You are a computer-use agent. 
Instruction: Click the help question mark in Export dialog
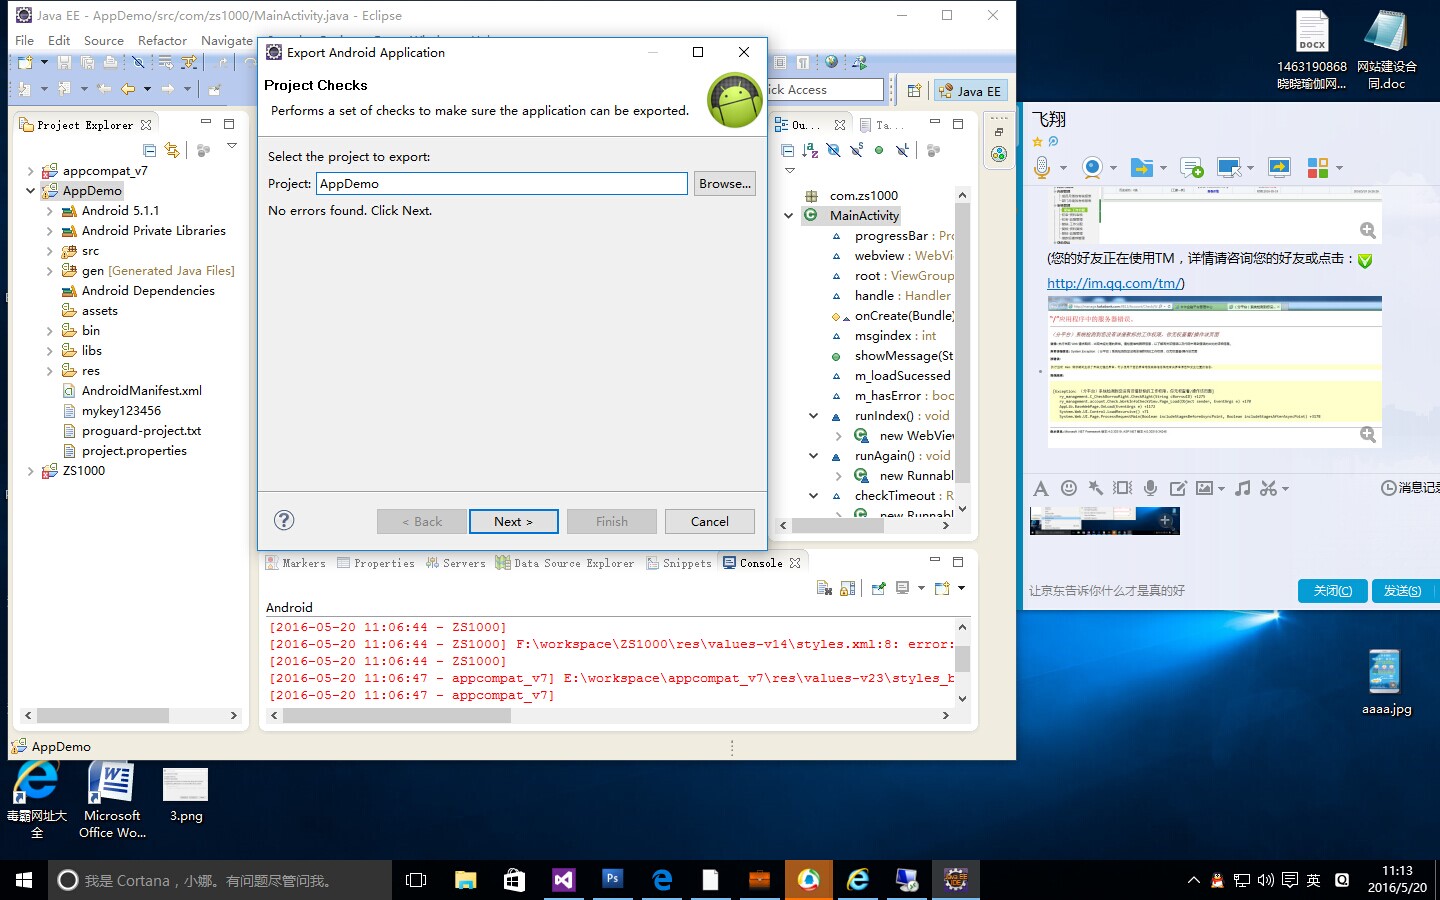pos(284,520)
